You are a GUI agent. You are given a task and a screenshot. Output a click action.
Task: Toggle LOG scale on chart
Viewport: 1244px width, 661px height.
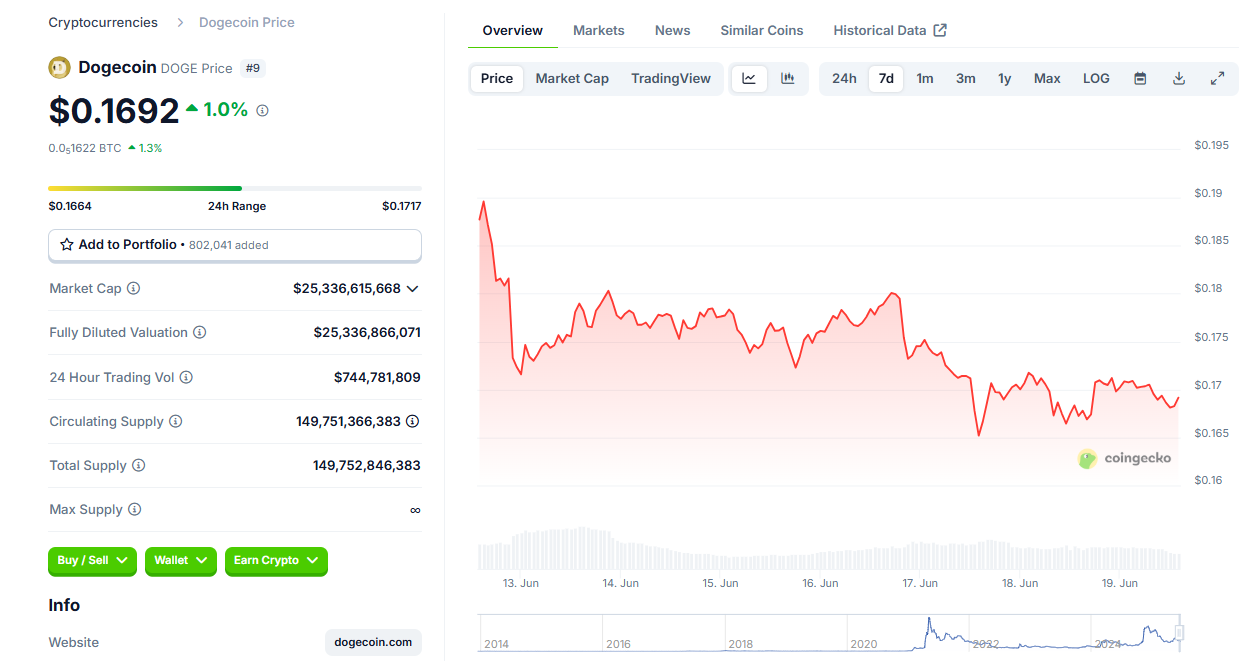(x=1096, y=78)
